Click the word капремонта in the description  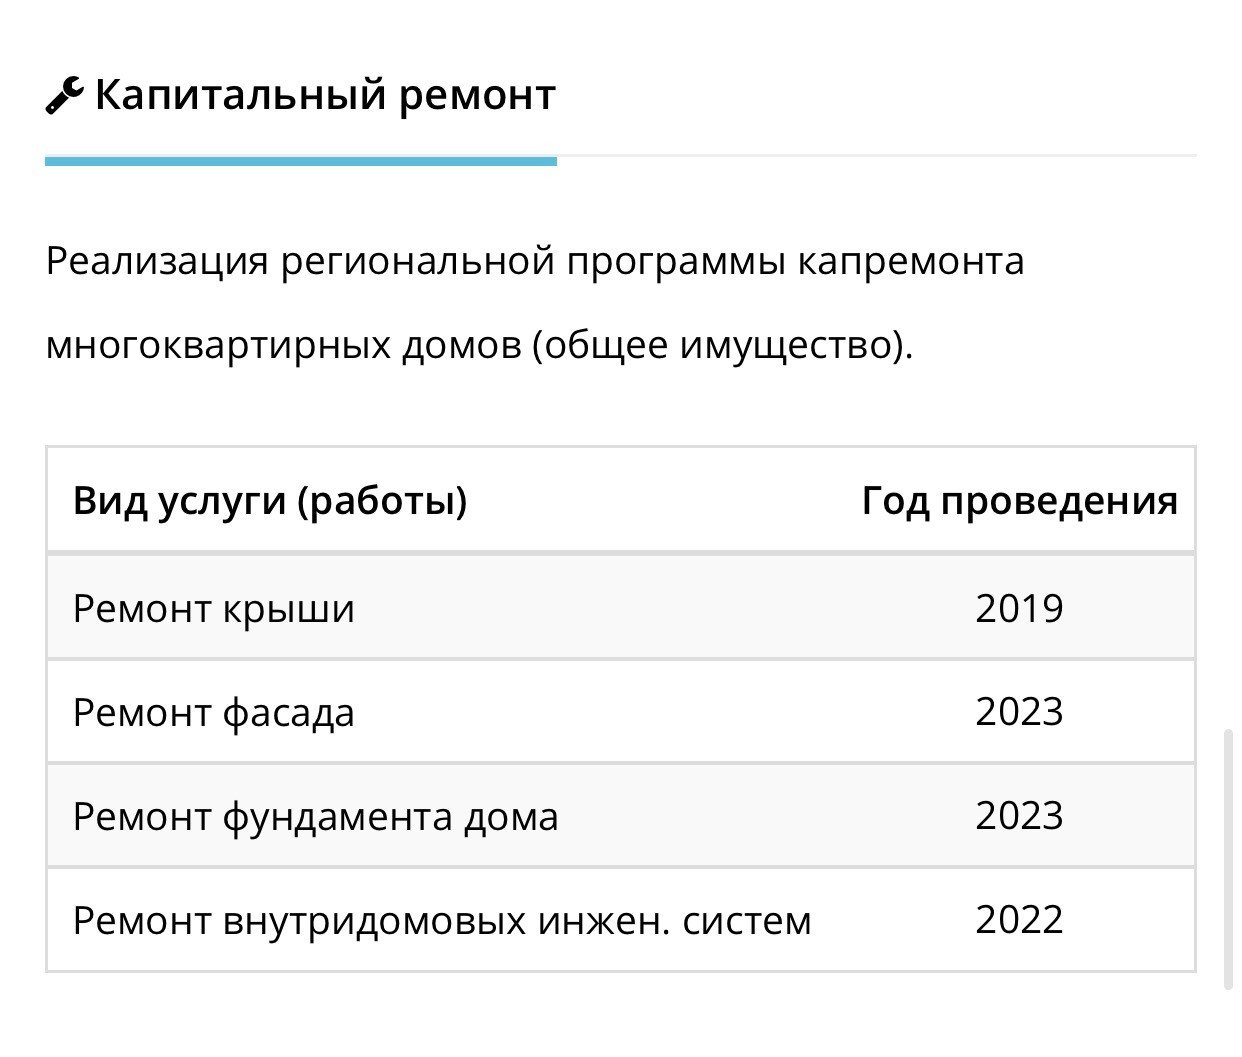(910, 262)
